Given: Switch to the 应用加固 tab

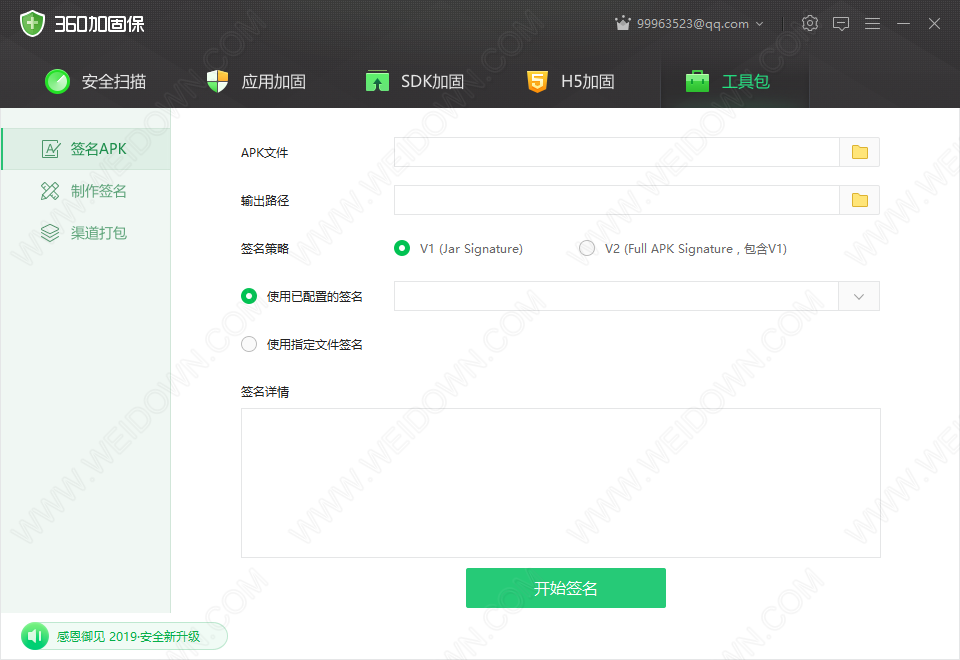Looking at the screenshot, I should pyautogui.click(x=256, y=81).
